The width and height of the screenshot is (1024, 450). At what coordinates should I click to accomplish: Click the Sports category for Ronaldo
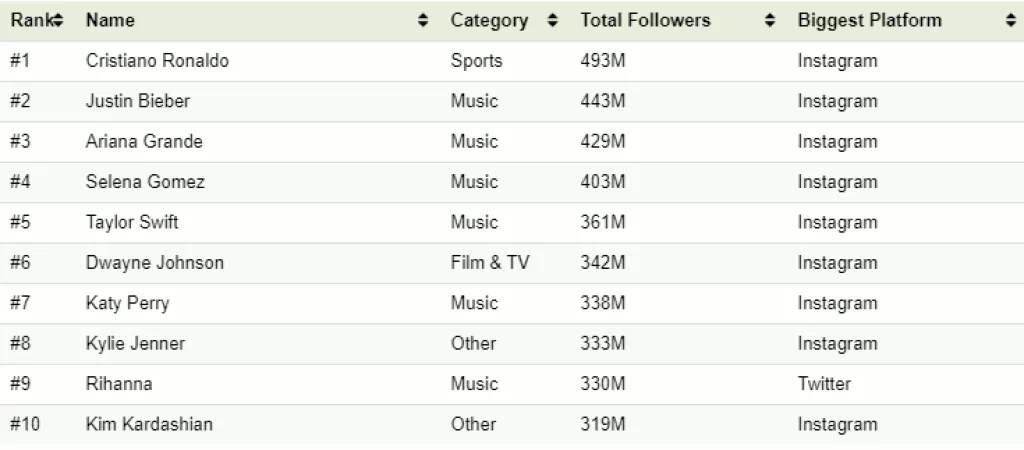coord(476,61)
